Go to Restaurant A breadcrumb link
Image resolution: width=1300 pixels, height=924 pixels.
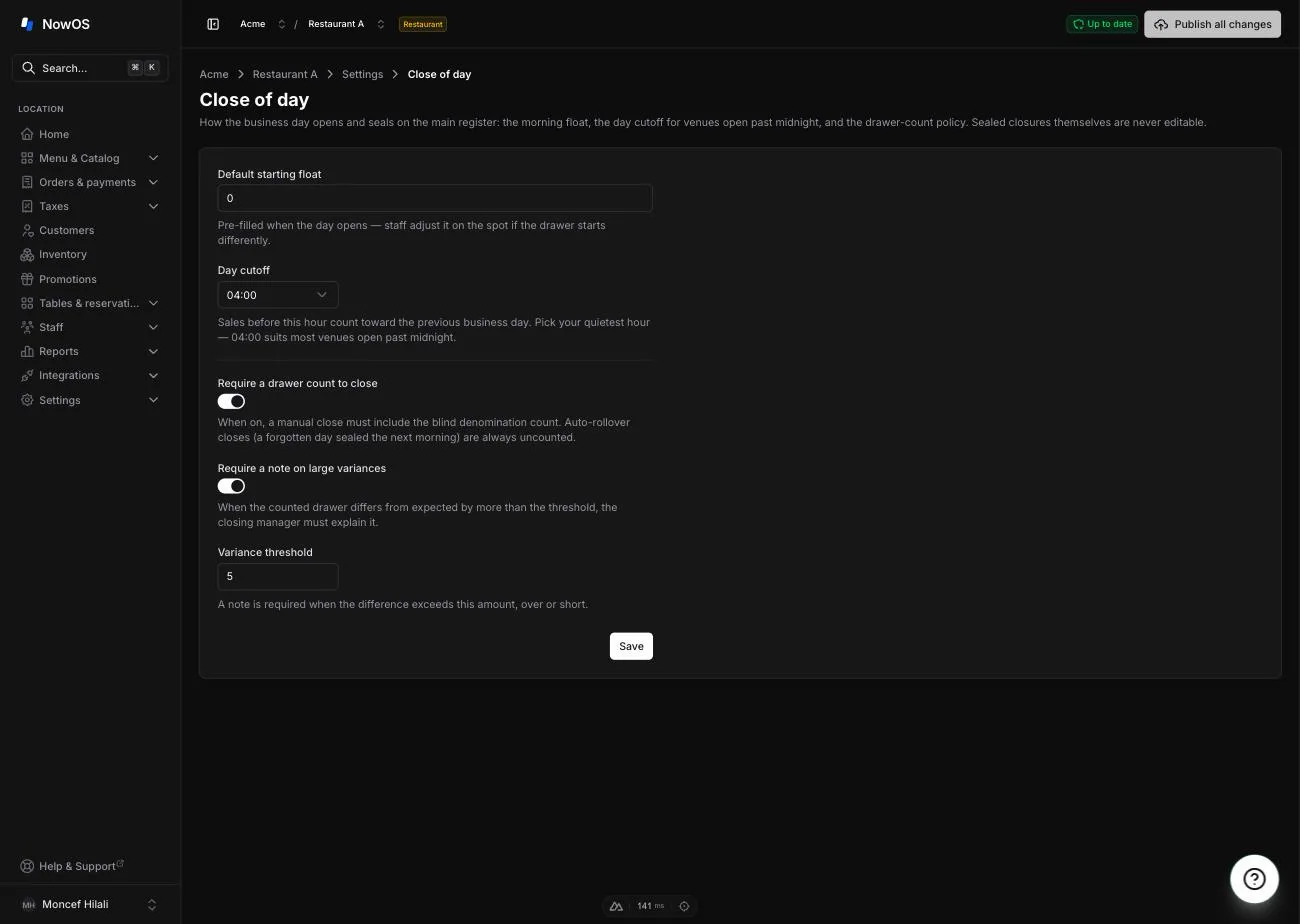[x=285, y=74]
